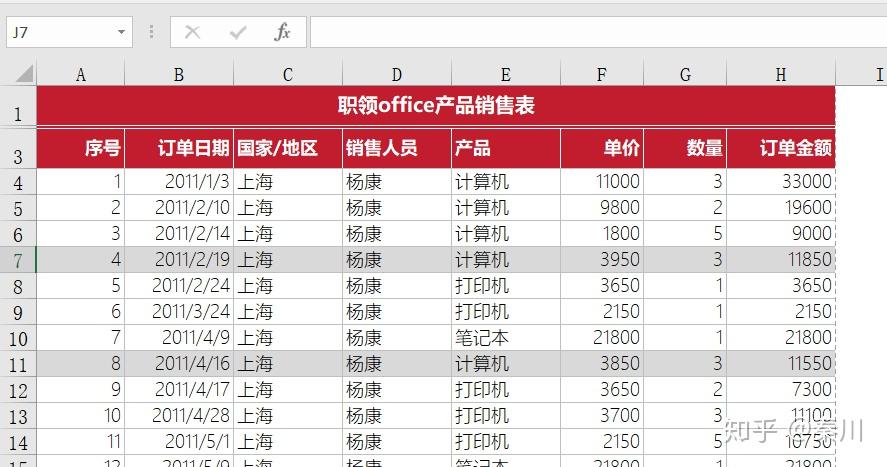The height and width of the screenshot is (467, 887).
Task: Click the price cell 11000
Action: (x=602, y=181)
